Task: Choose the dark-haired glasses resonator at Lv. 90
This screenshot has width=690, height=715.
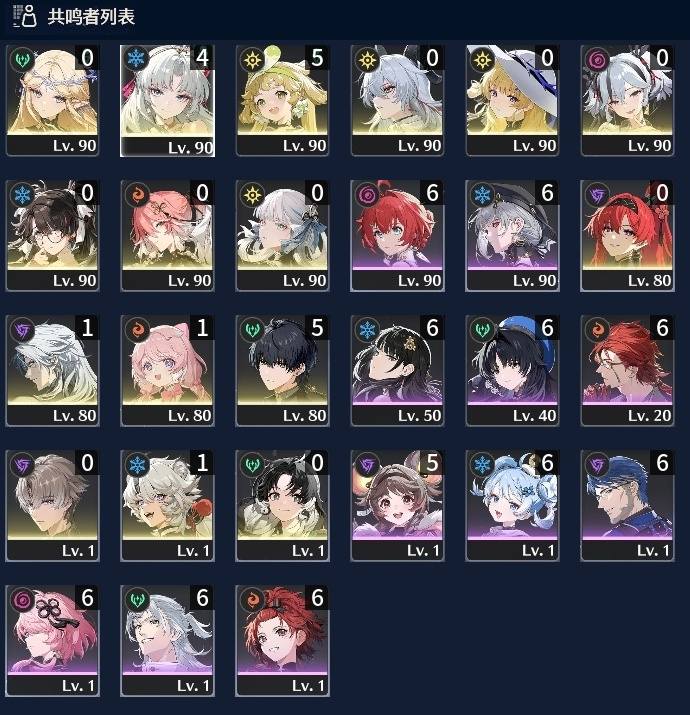Action: 52,235
